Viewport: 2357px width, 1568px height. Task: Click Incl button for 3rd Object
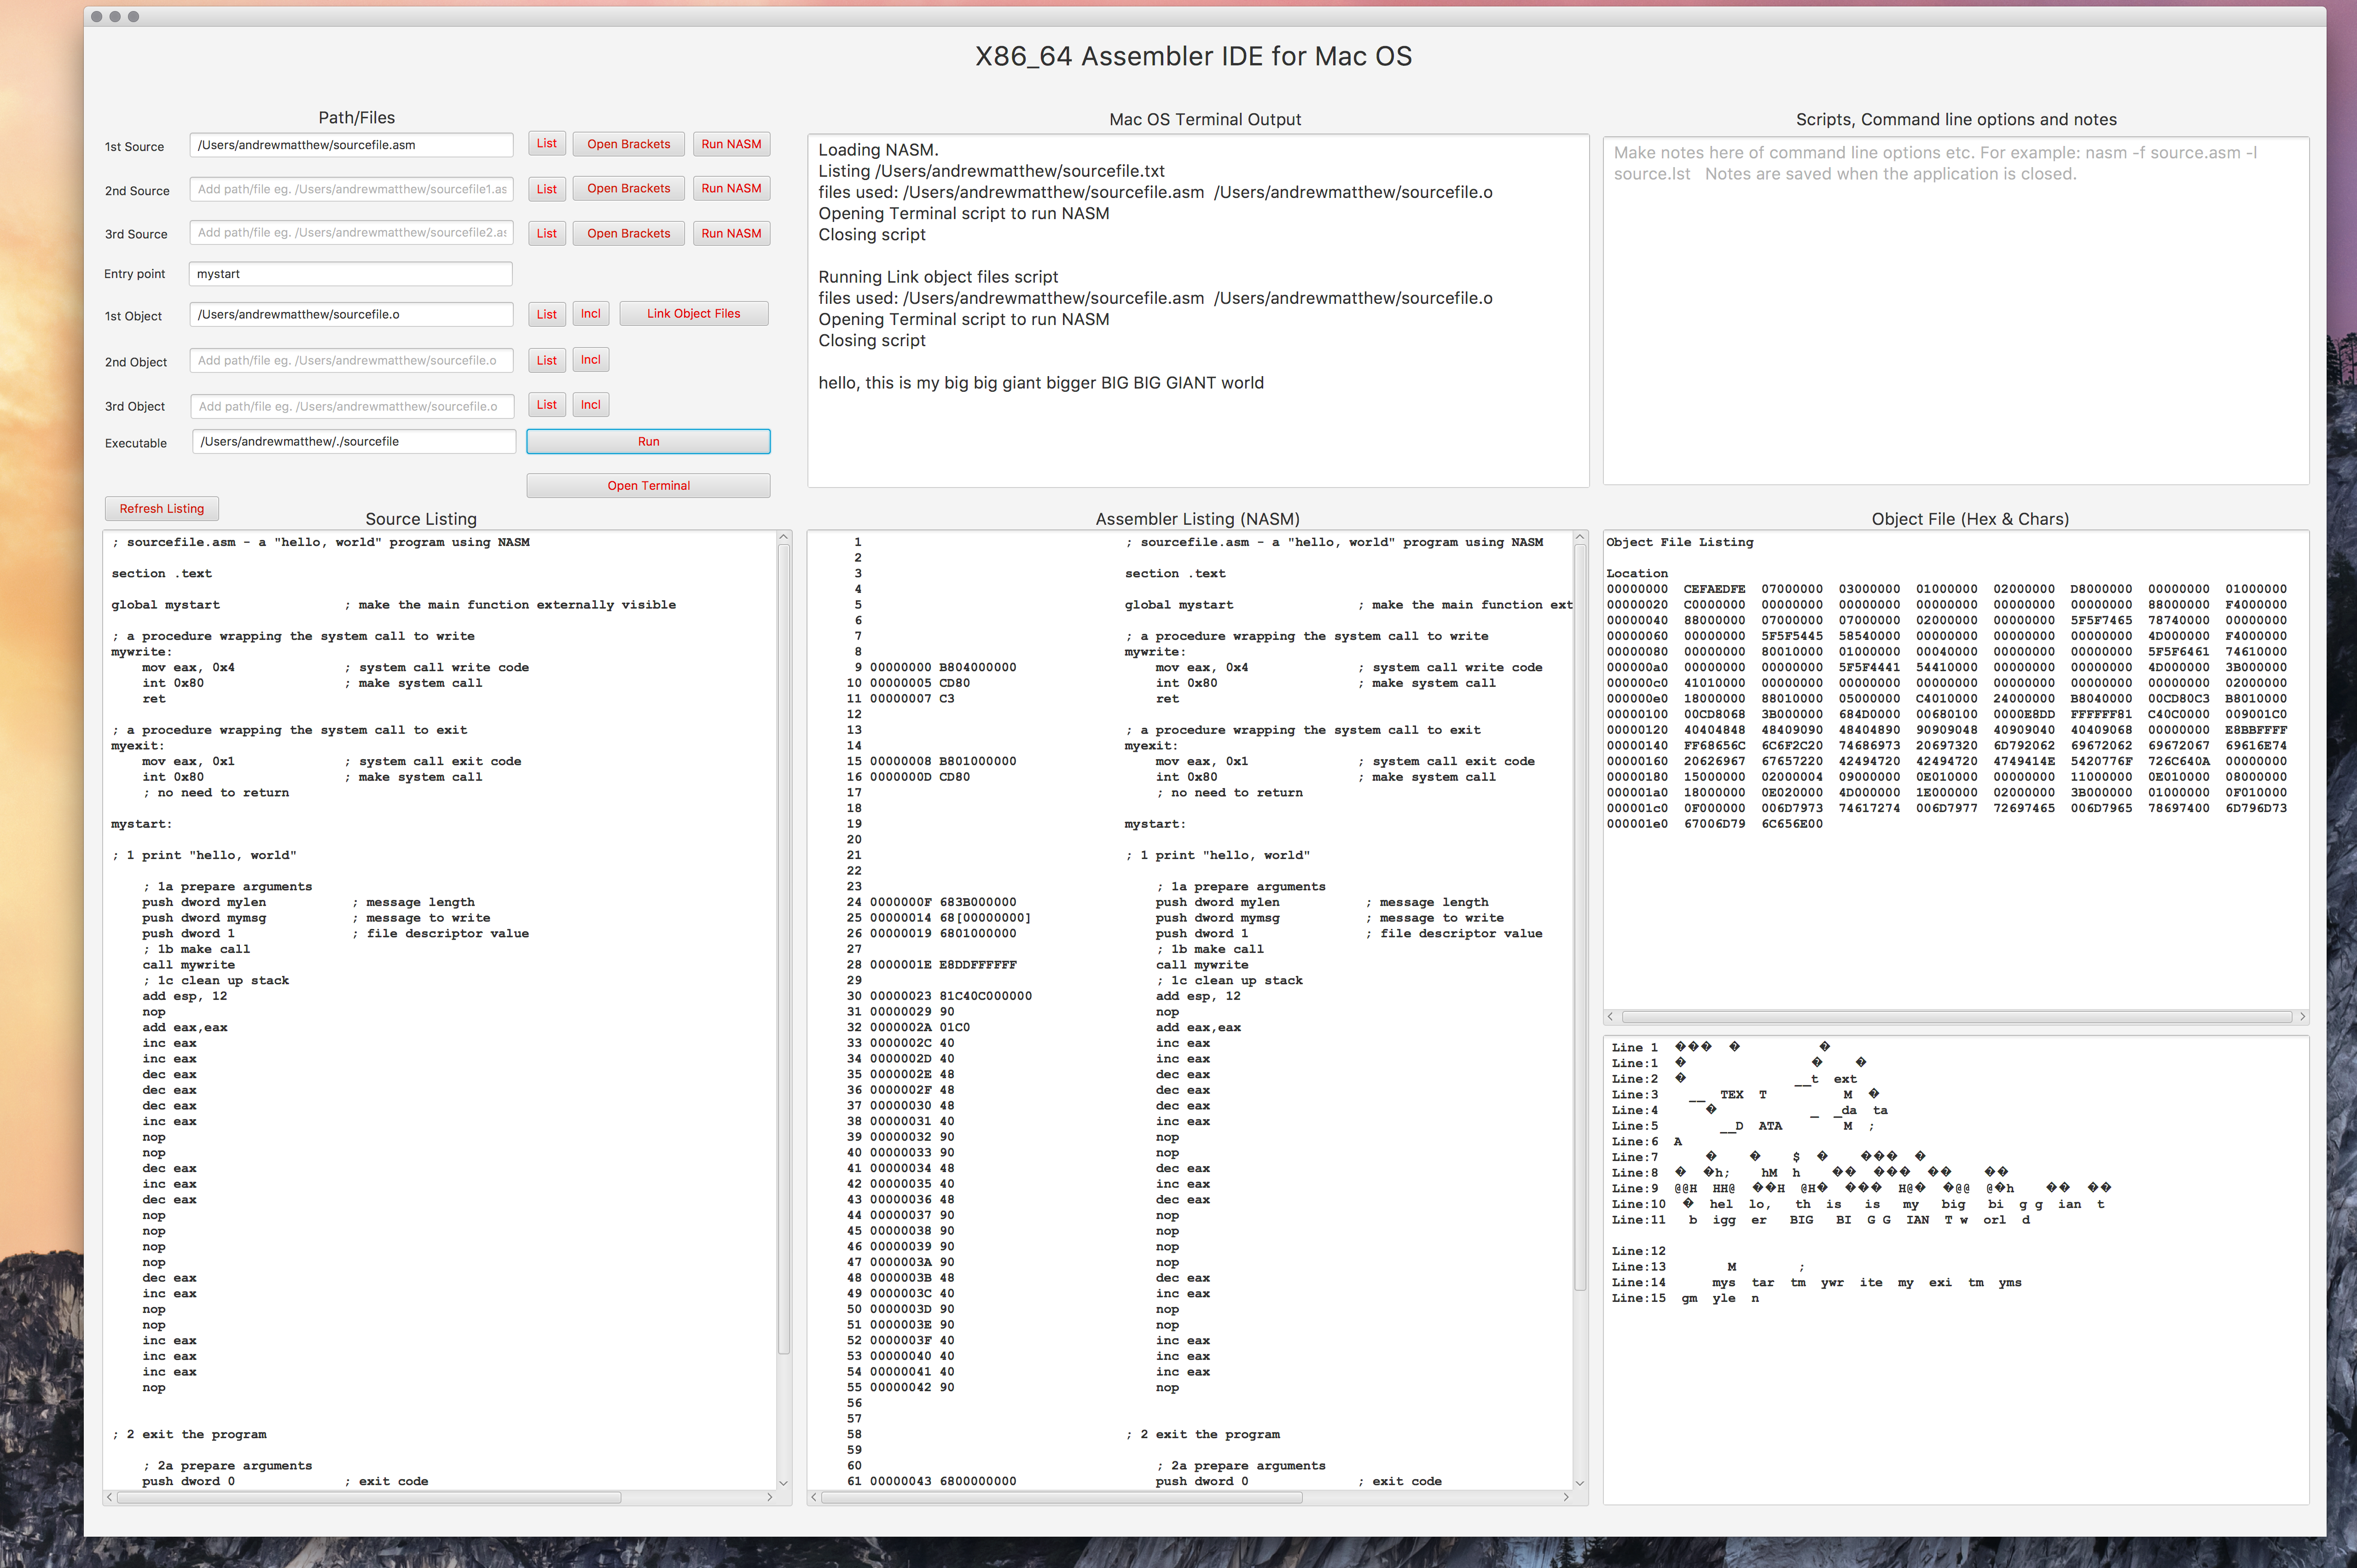pos(591,405)
